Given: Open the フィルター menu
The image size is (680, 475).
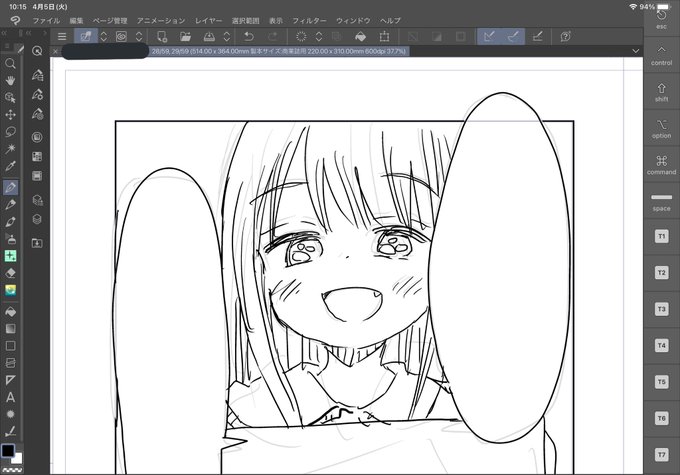Looking at the screenshot, I should (309, 20).
